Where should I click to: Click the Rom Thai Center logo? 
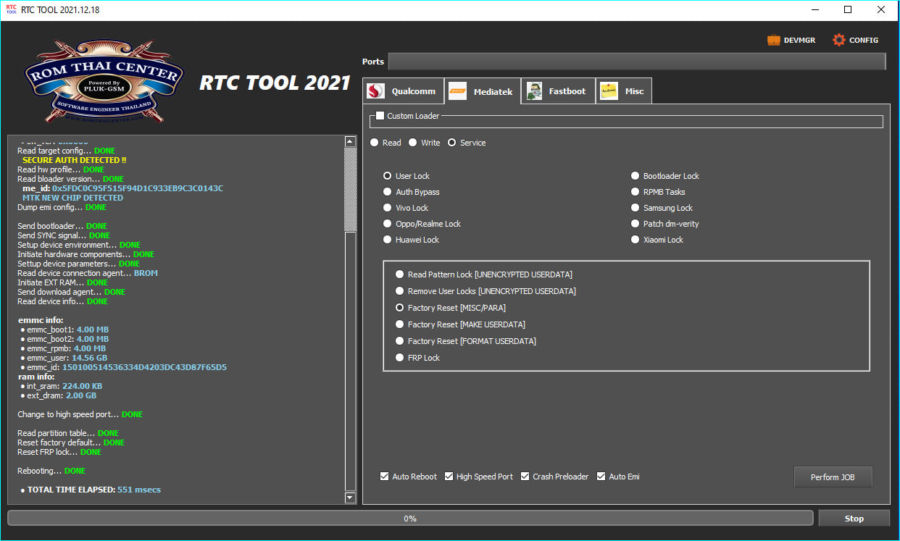(104, 81)
